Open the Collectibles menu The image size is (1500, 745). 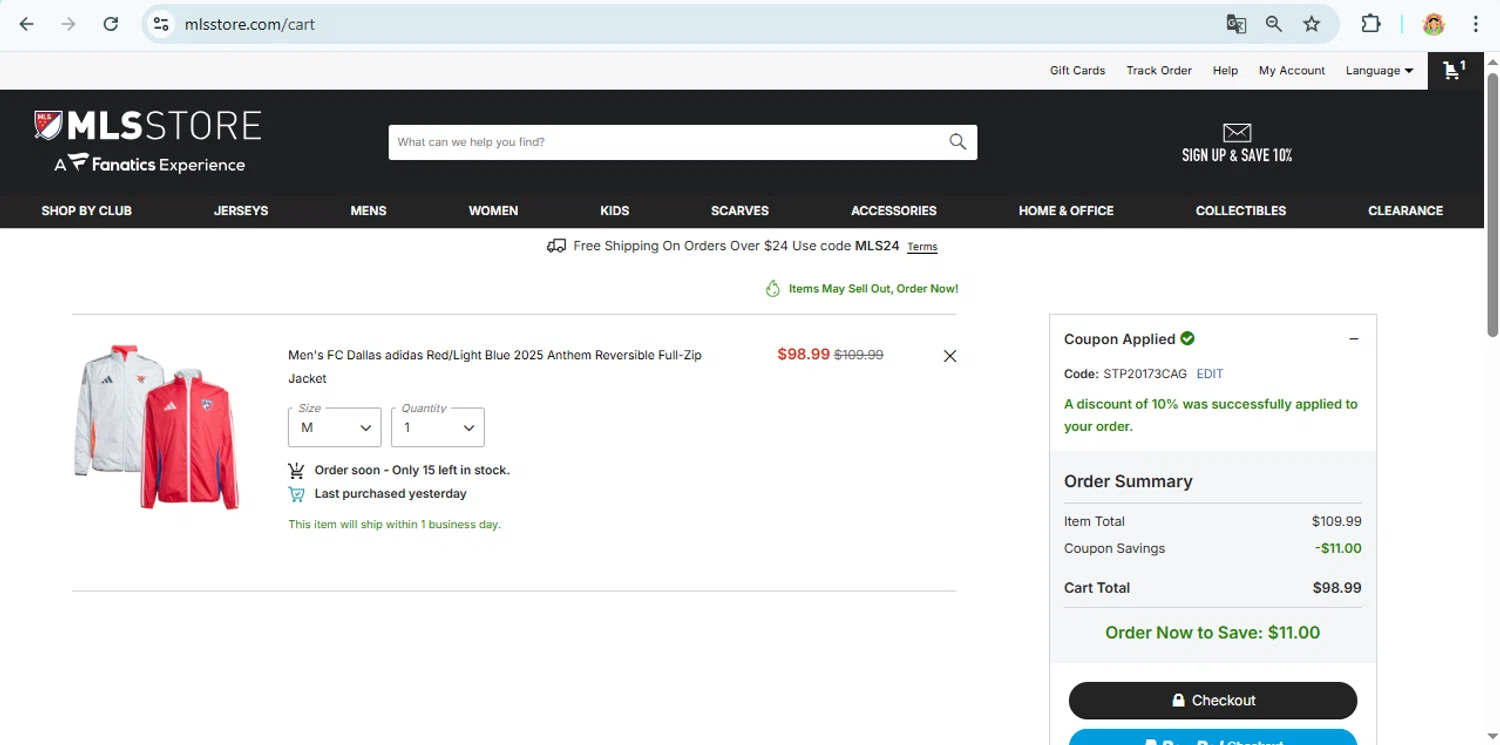click(1241, 210)
